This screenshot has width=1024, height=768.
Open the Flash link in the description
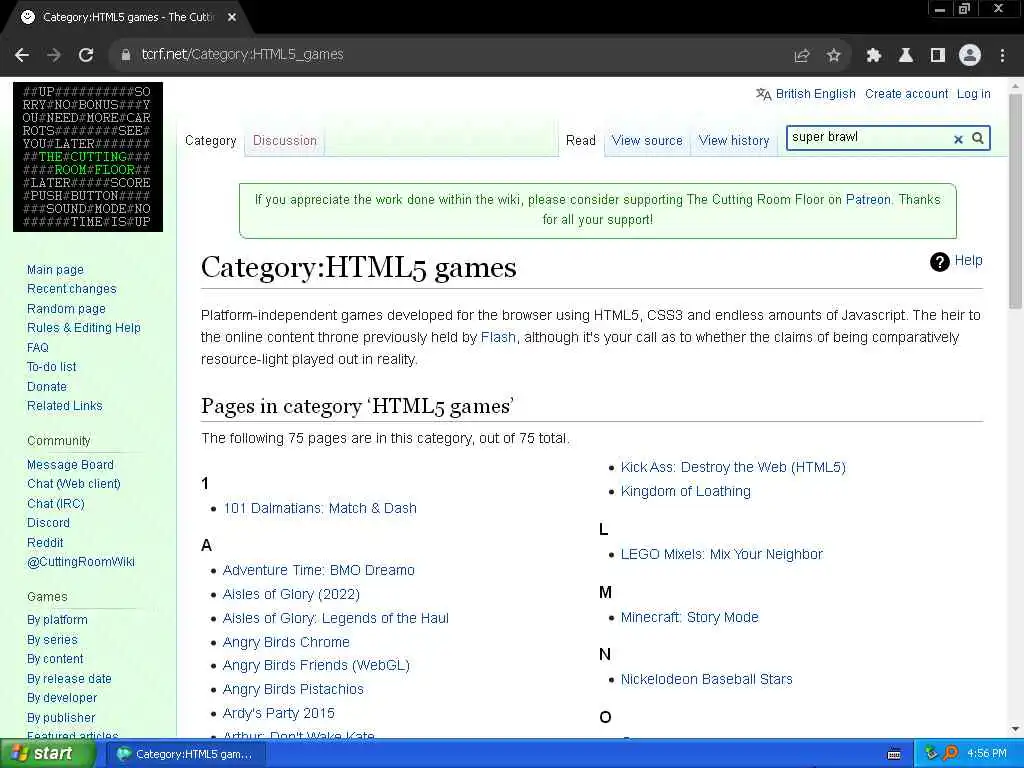point(498,338)
